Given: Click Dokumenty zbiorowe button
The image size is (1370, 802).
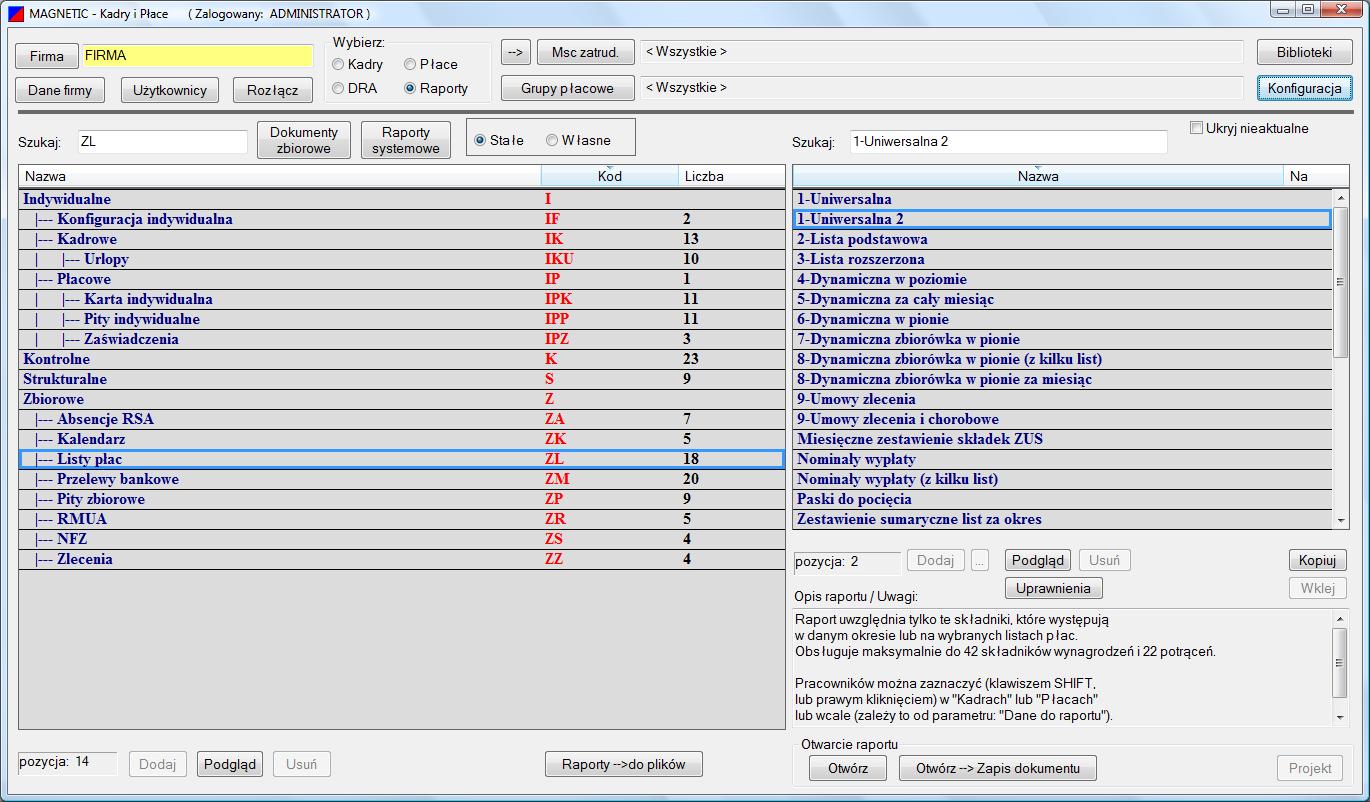Looking at the screenshot, I should click(304, 140).
